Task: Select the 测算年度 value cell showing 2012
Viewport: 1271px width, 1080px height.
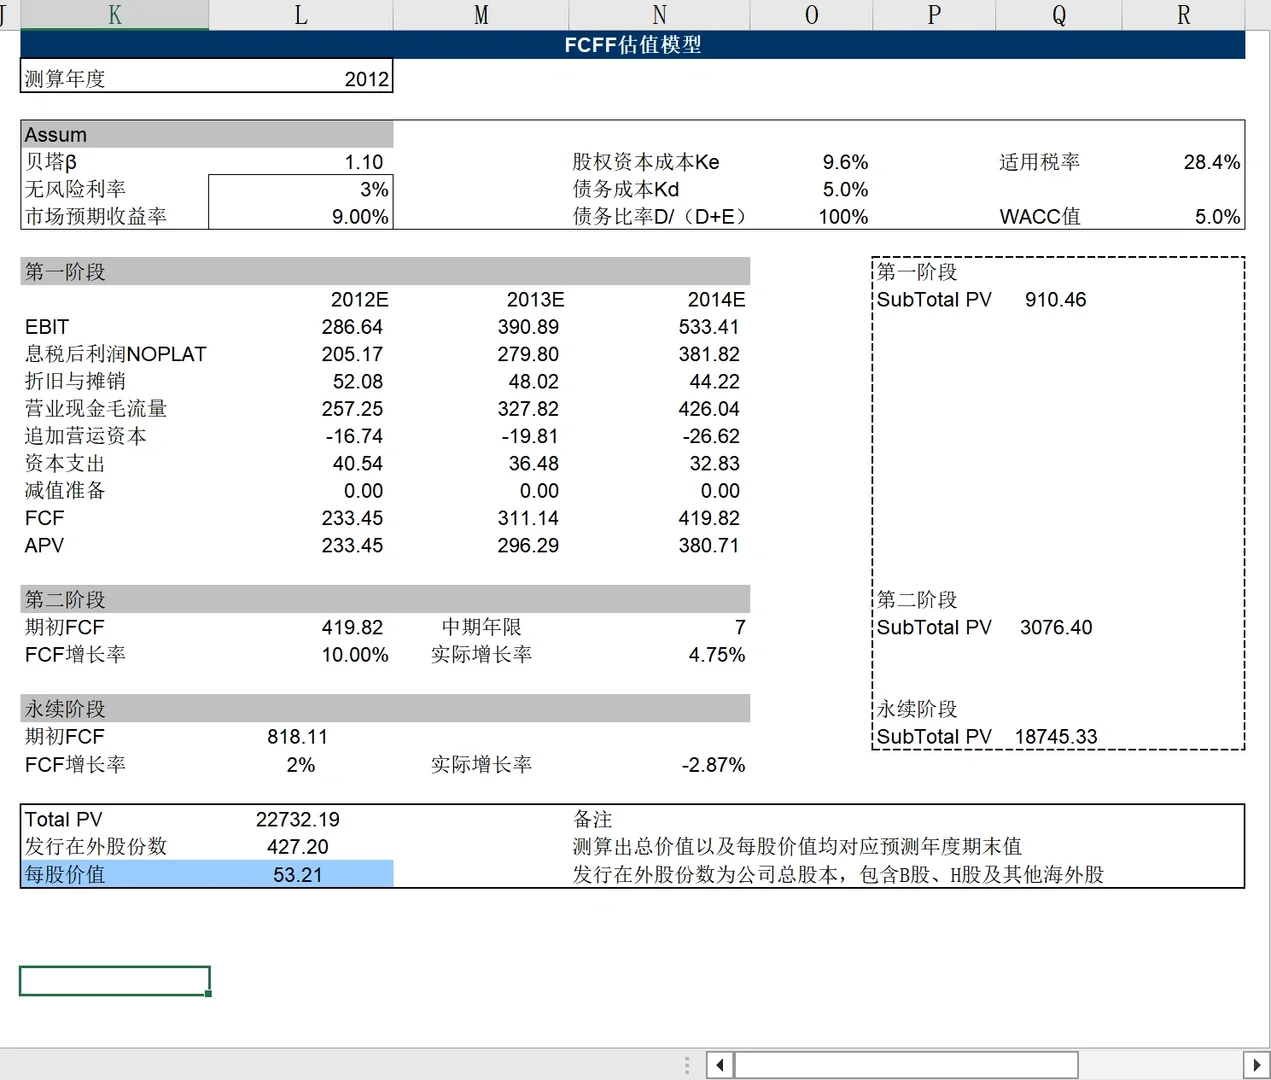Action: click(300, 77)
